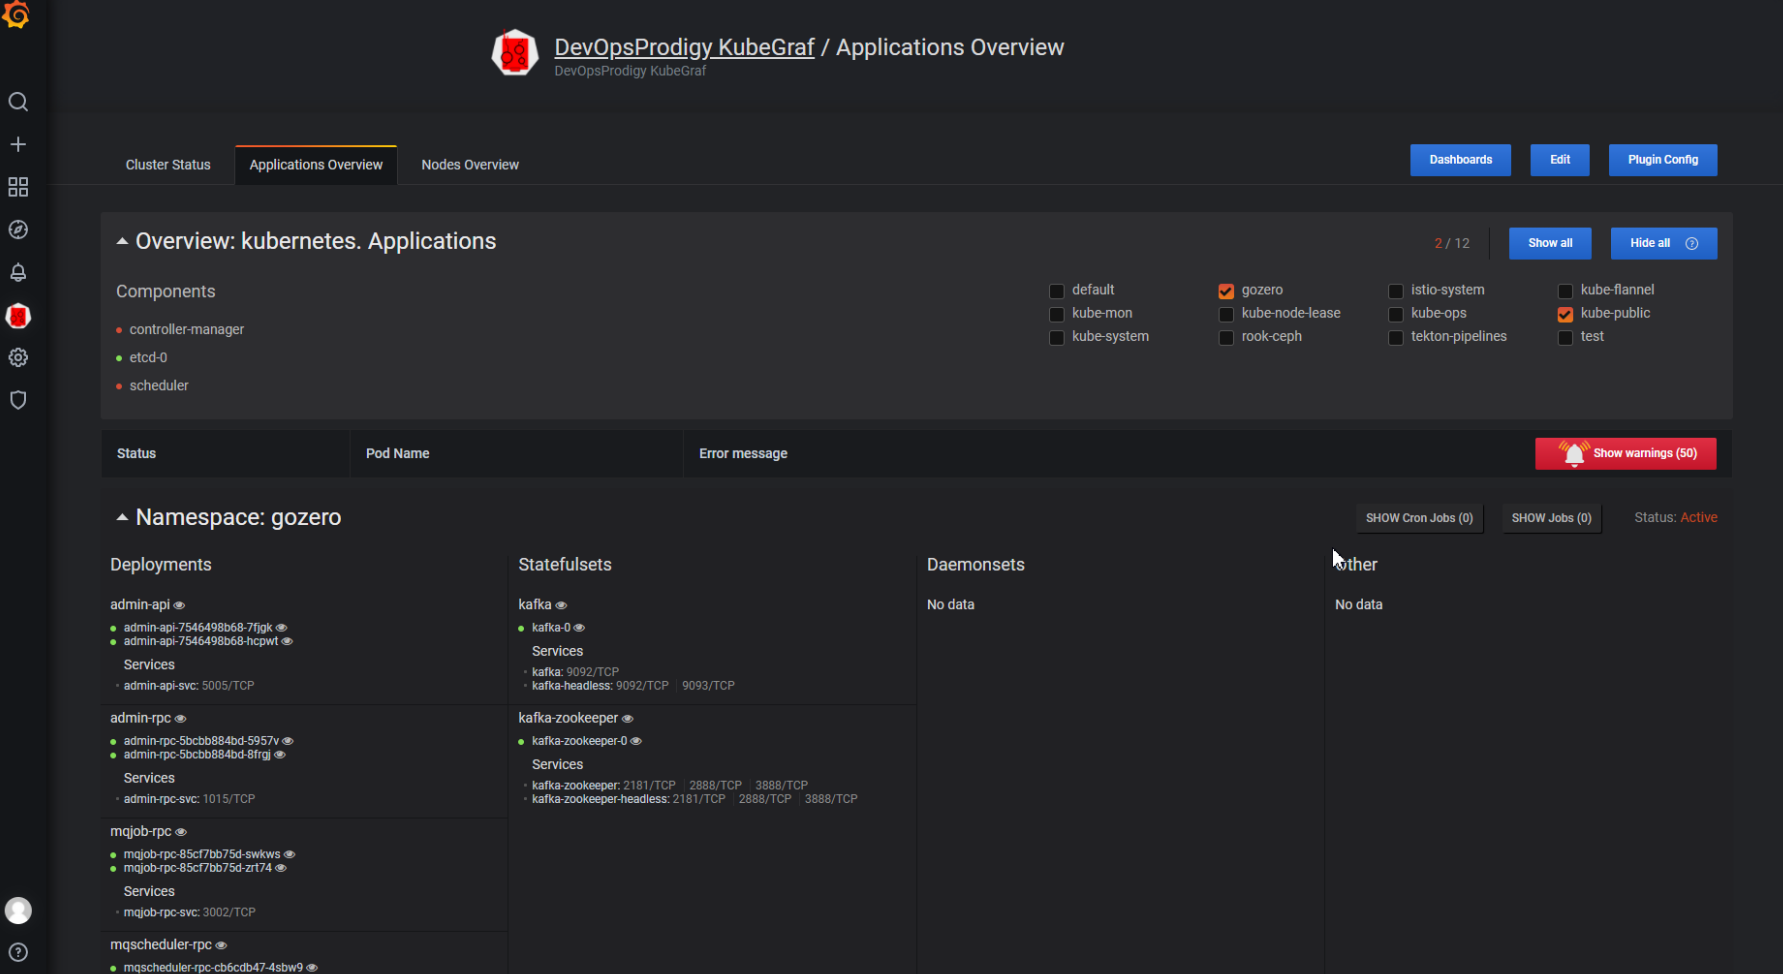Screen dimensions: 1783x974
Task: Open the Help question mark icon
Action: pos(18,953)
